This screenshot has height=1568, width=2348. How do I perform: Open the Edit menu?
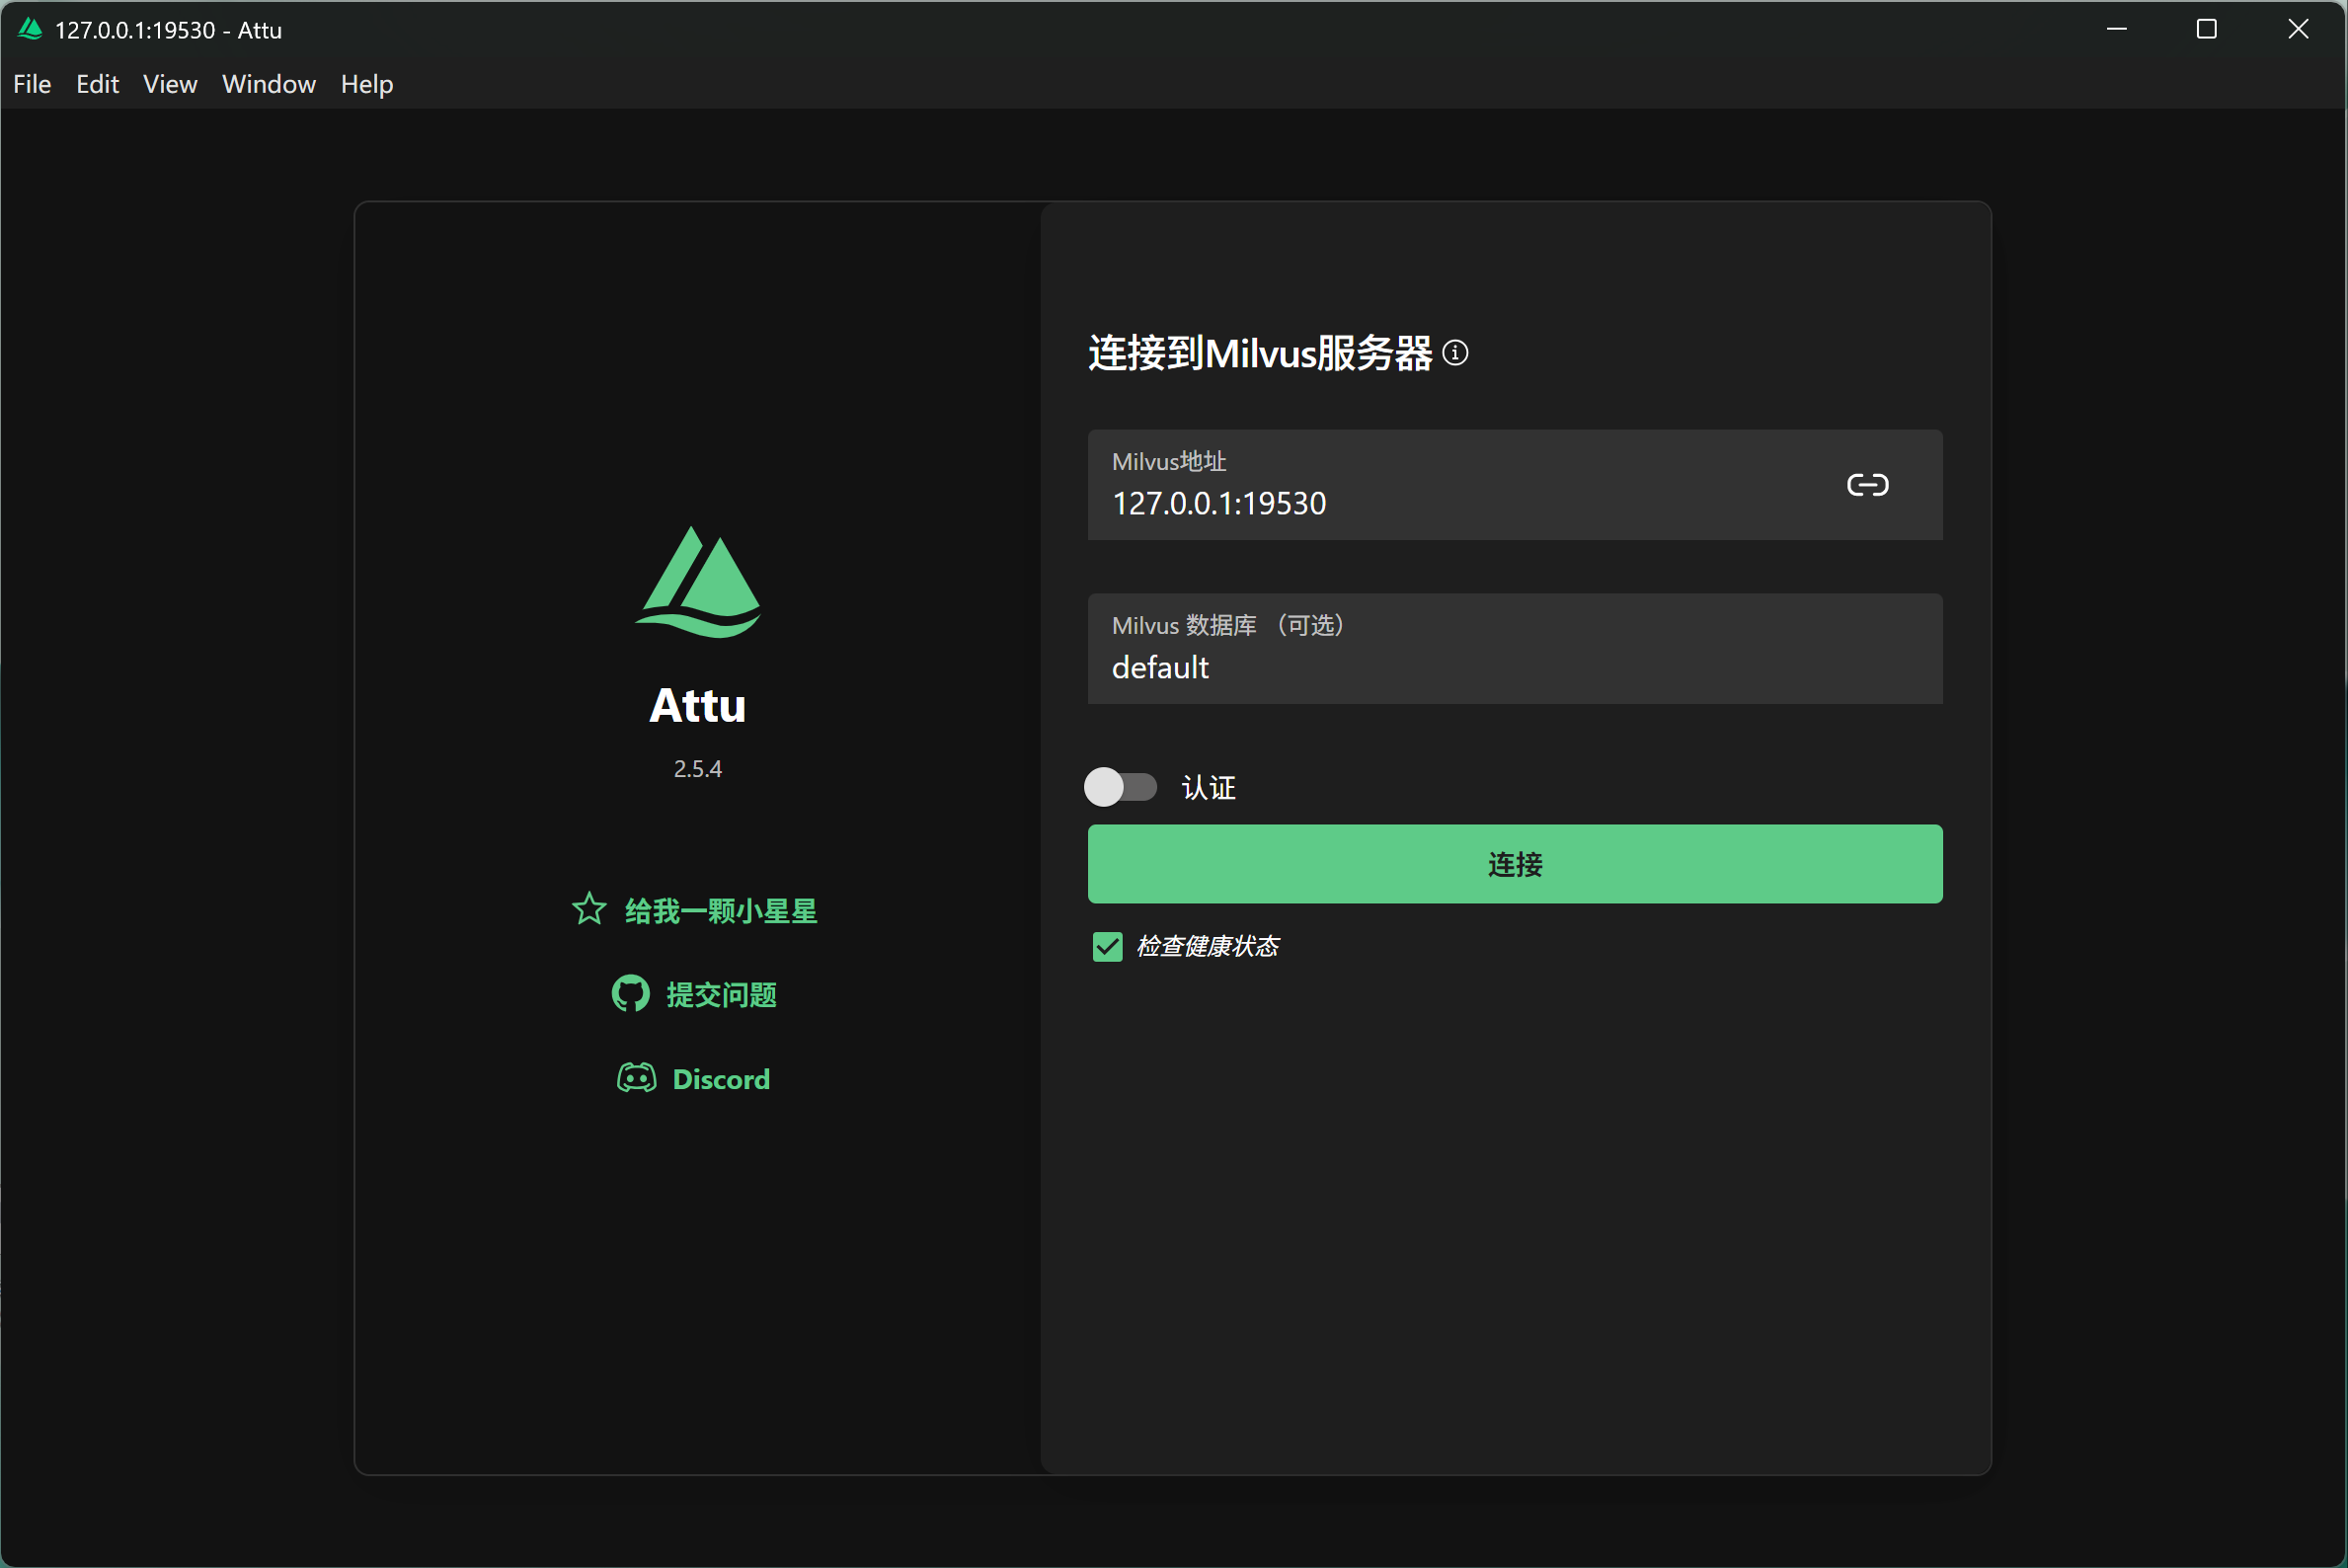point(97,84)
